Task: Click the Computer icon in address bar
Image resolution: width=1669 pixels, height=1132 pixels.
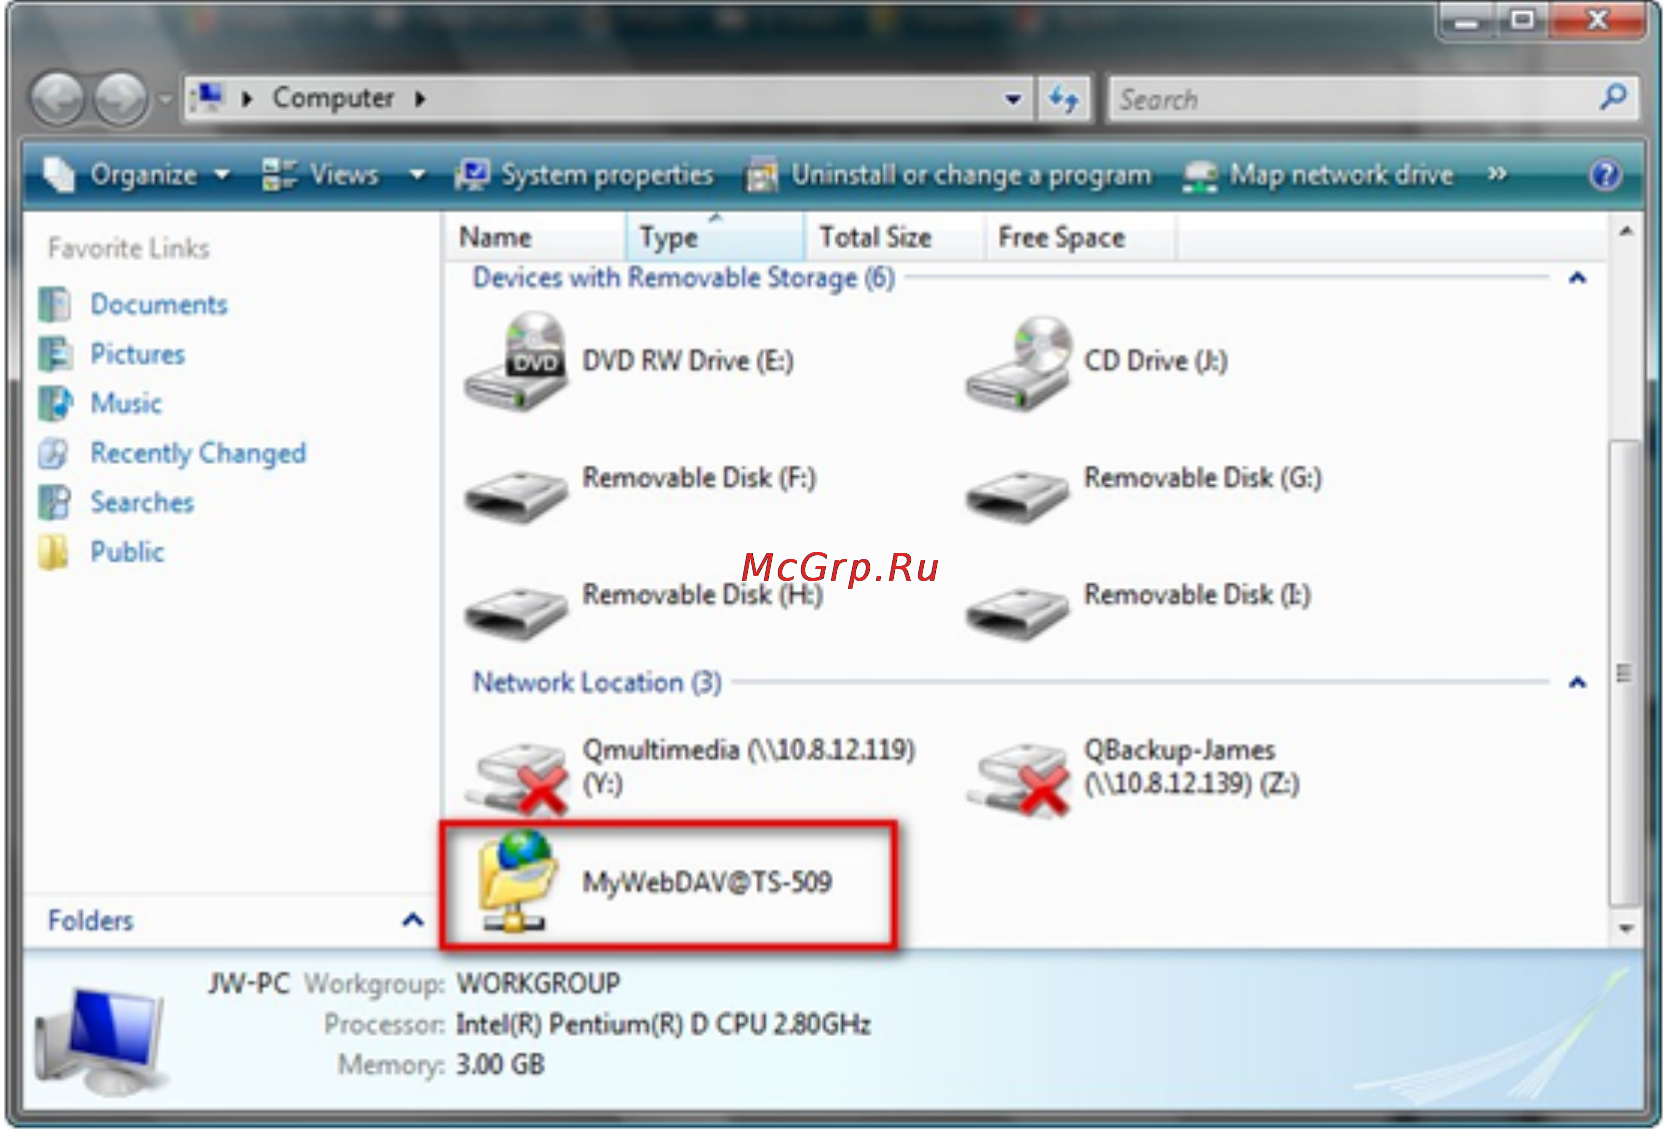Action: [x=208, y=98]
